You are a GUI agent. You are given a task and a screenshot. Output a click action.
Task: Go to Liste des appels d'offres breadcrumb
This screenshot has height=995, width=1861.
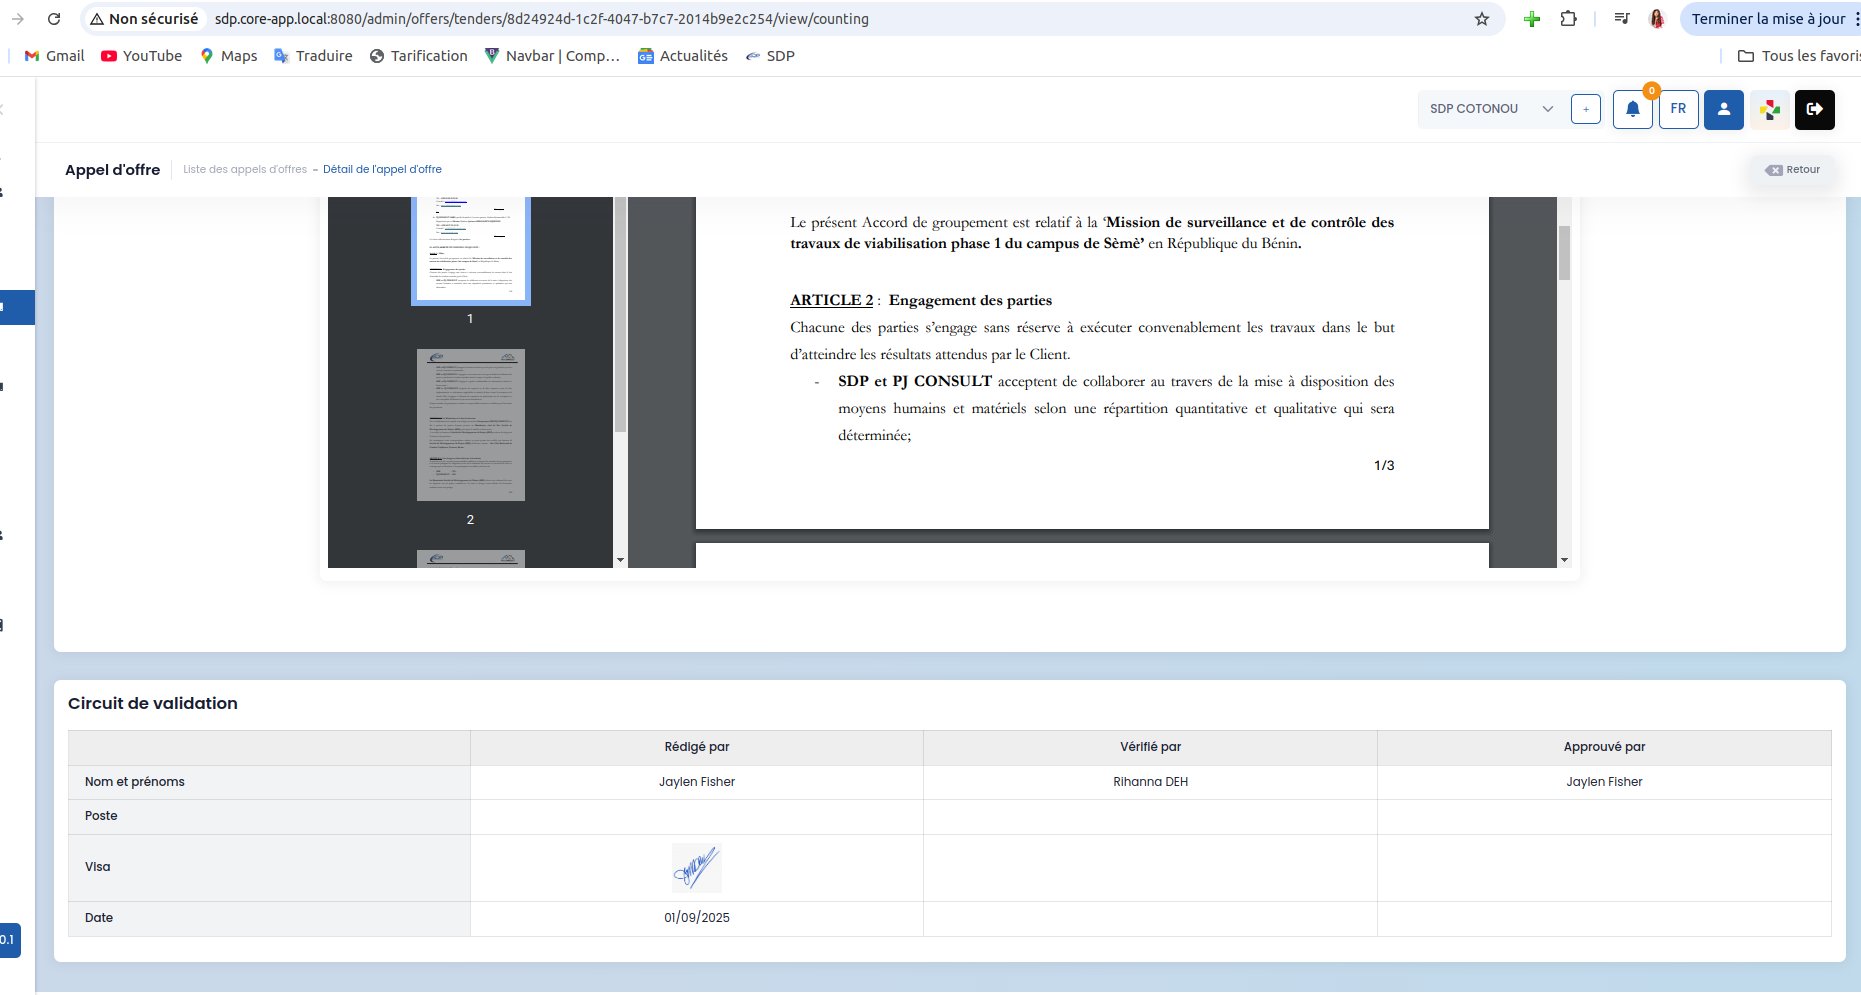[245, 170]
